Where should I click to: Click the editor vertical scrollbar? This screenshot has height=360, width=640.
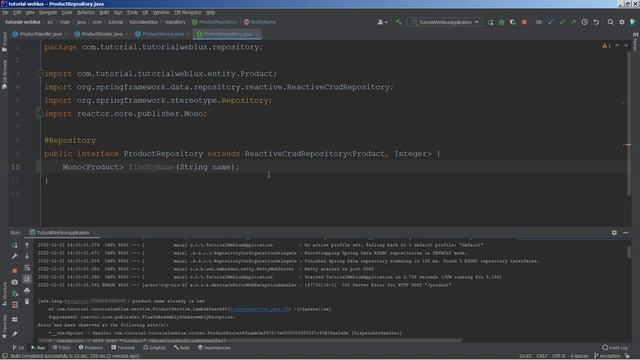tap(629, 122)
